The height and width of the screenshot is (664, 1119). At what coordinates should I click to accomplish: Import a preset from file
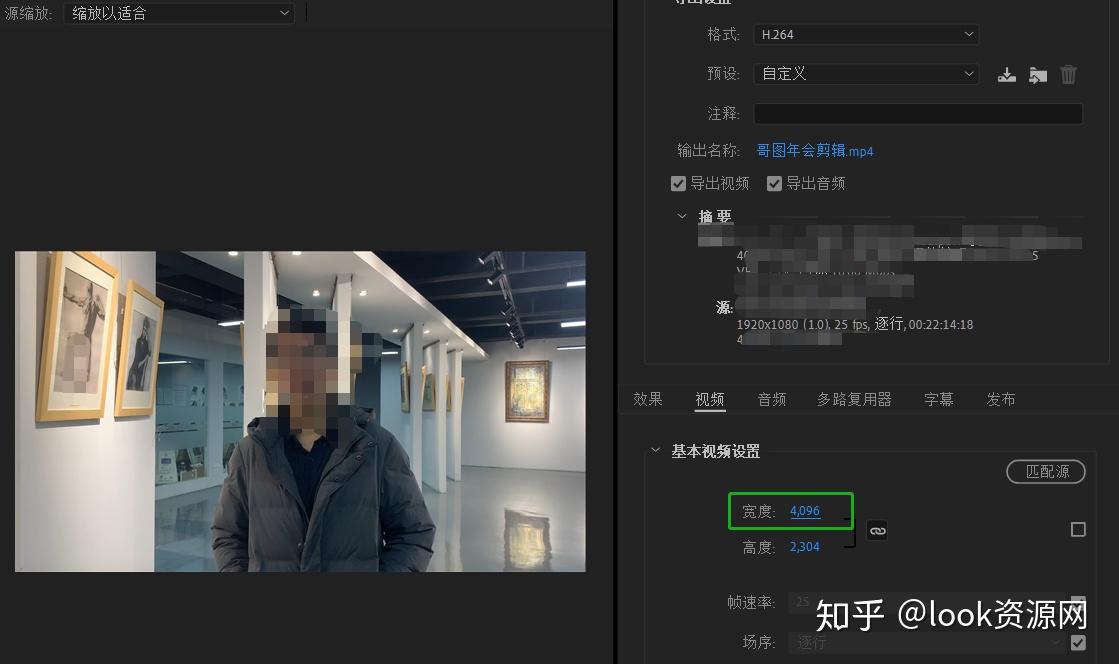click(1037, 74)
